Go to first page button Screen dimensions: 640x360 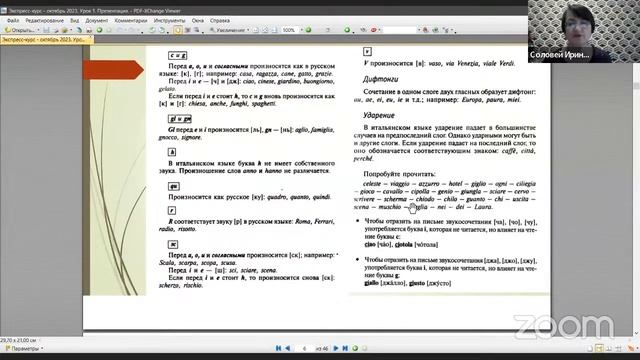tap(278, 348)
